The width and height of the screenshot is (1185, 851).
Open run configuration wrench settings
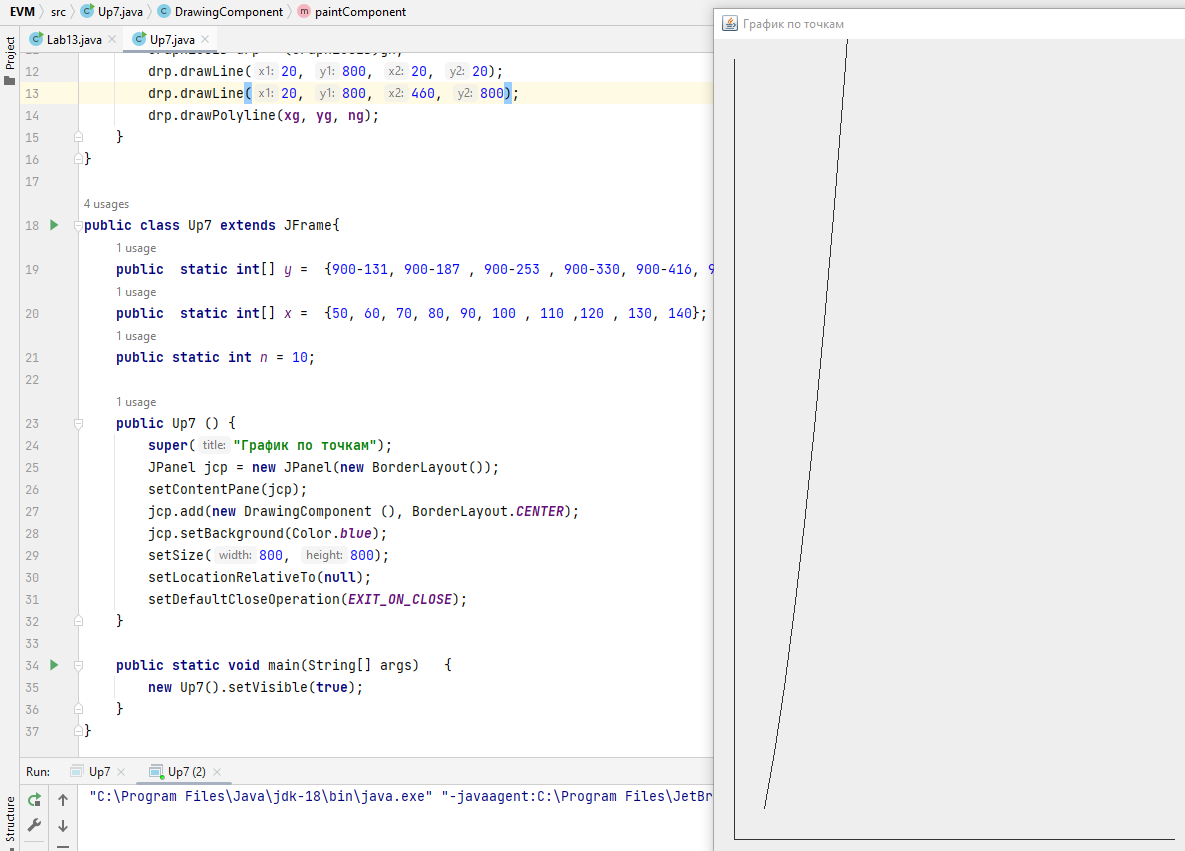(x=34, y=825)
